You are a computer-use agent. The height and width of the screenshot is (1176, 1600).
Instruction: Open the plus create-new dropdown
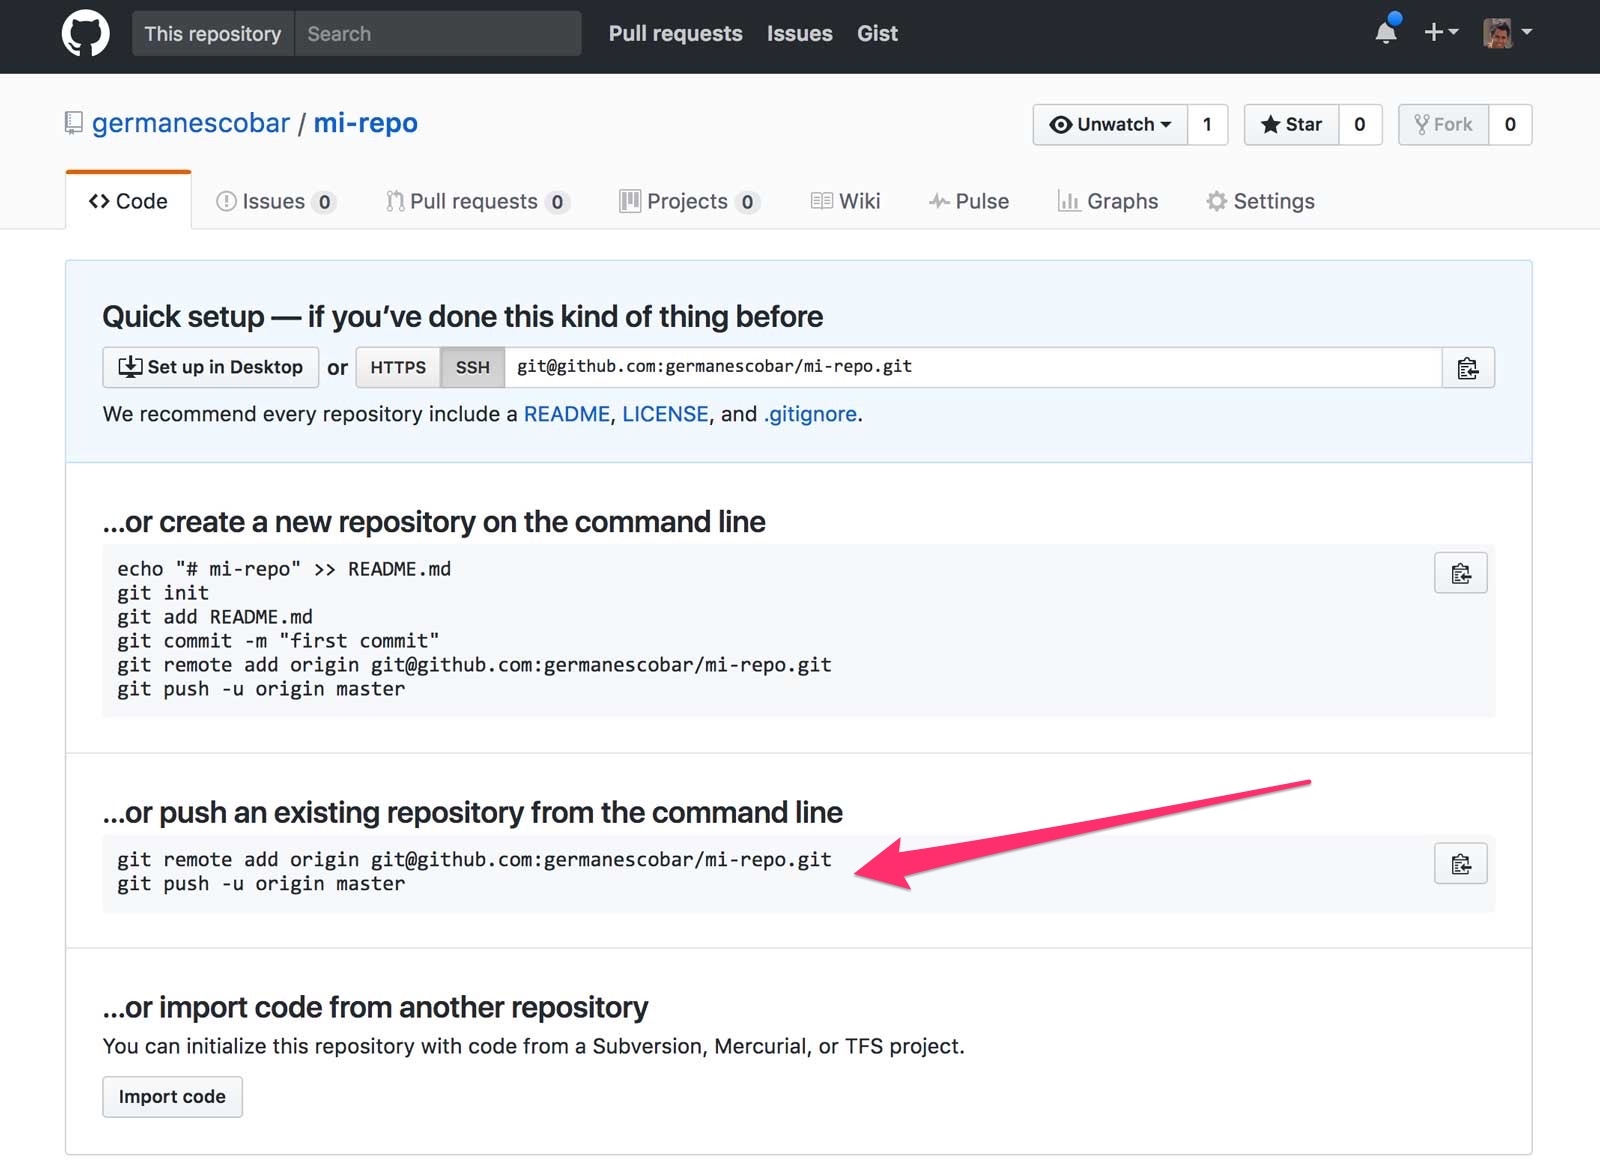click(1440, 33)
